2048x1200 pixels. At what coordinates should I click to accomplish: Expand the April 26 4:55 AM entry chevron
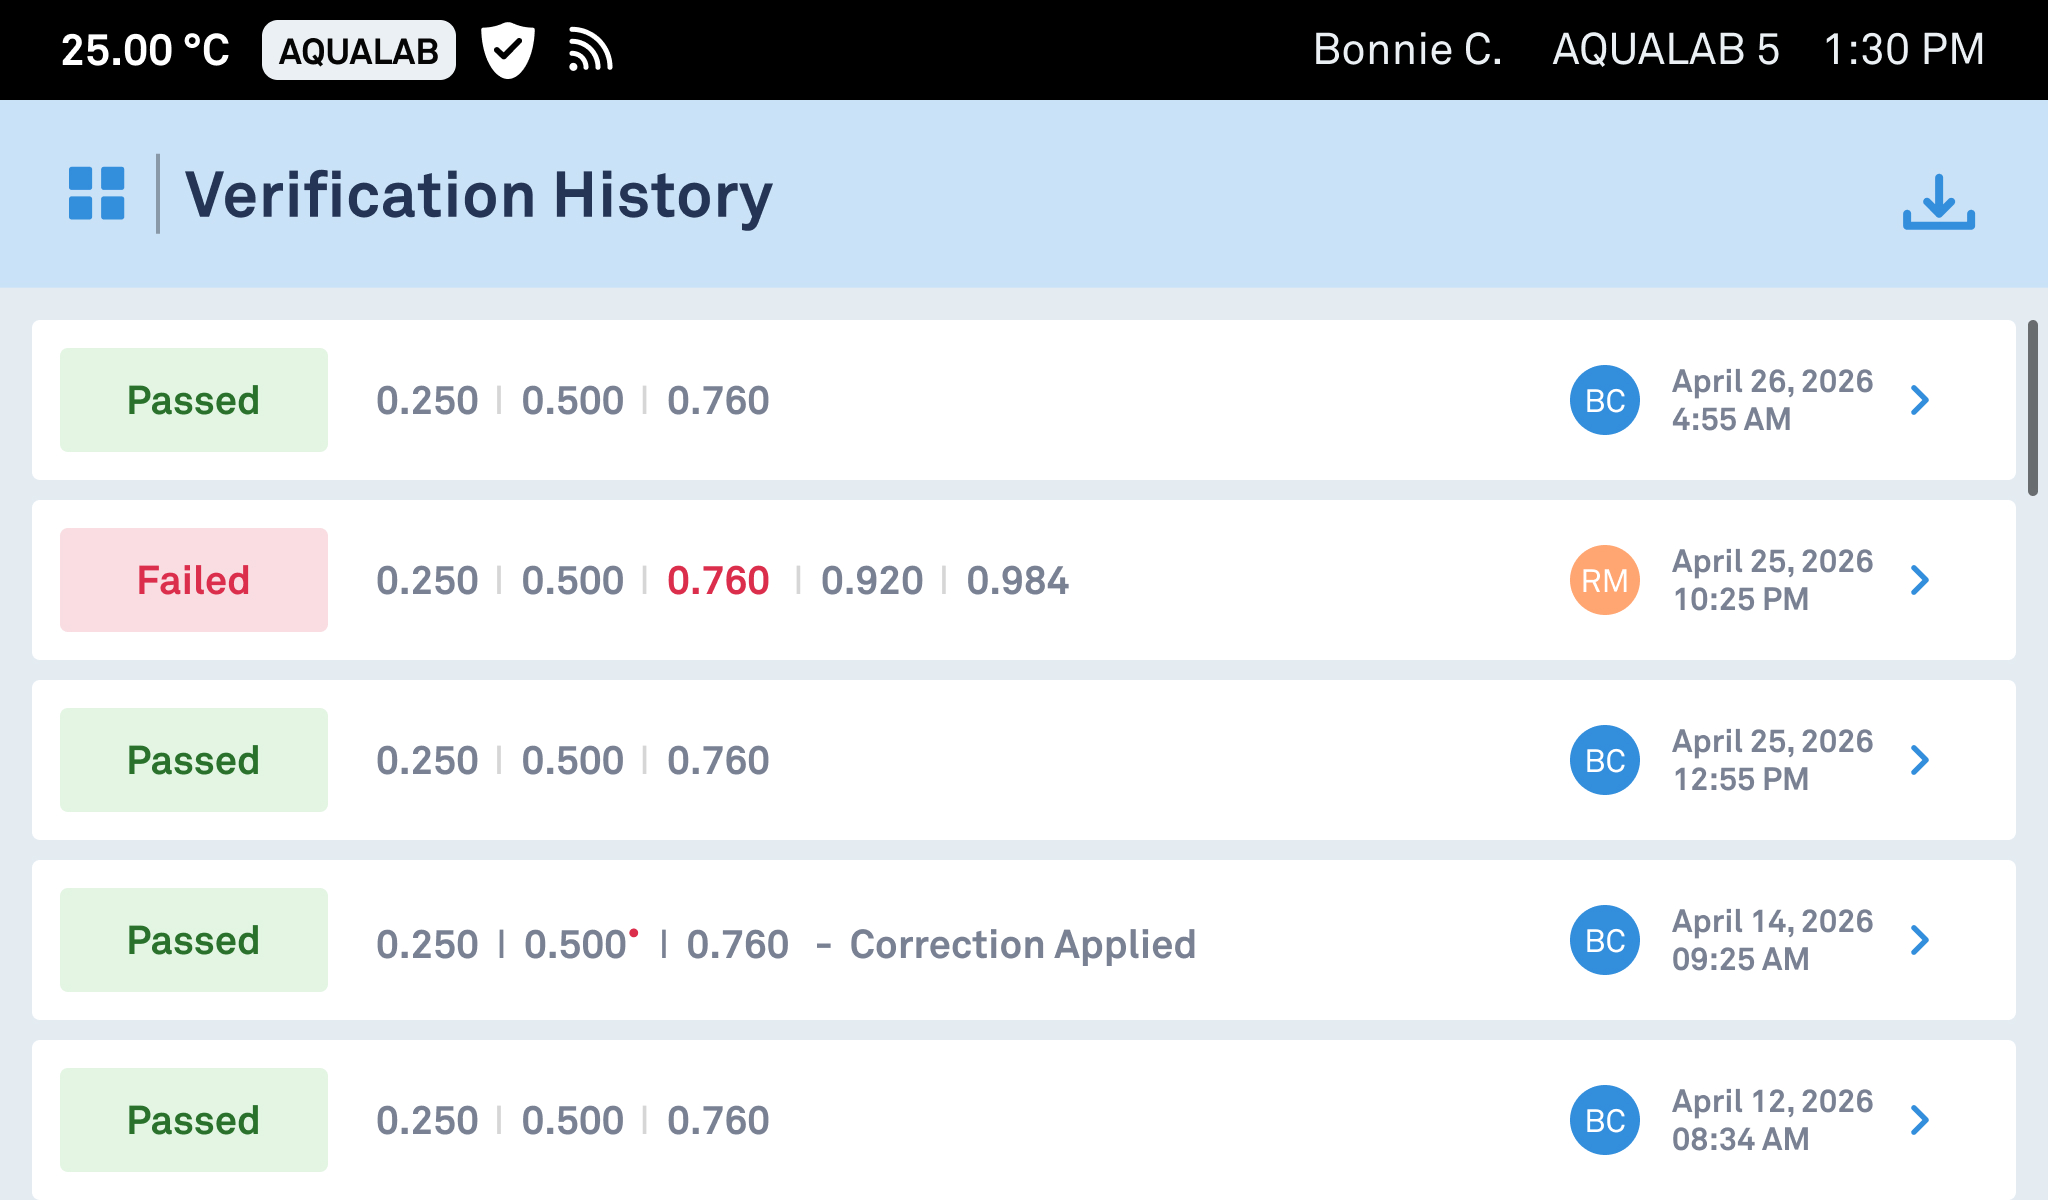pos(1919,400)
